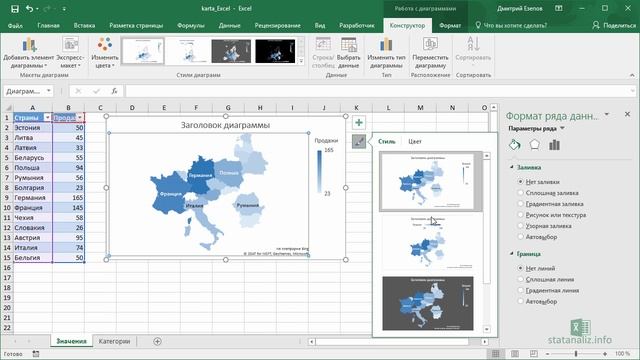Click Ribbon Display Options icon in title bar

coord(559,8)
